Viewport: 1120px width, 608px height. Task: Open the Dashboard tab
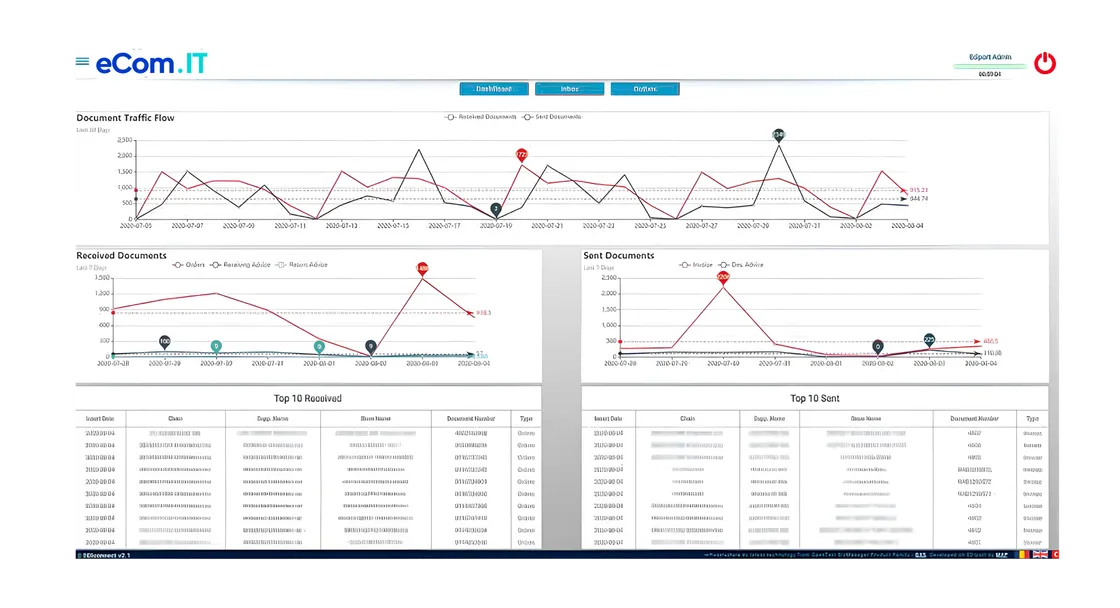pos(493,89)
